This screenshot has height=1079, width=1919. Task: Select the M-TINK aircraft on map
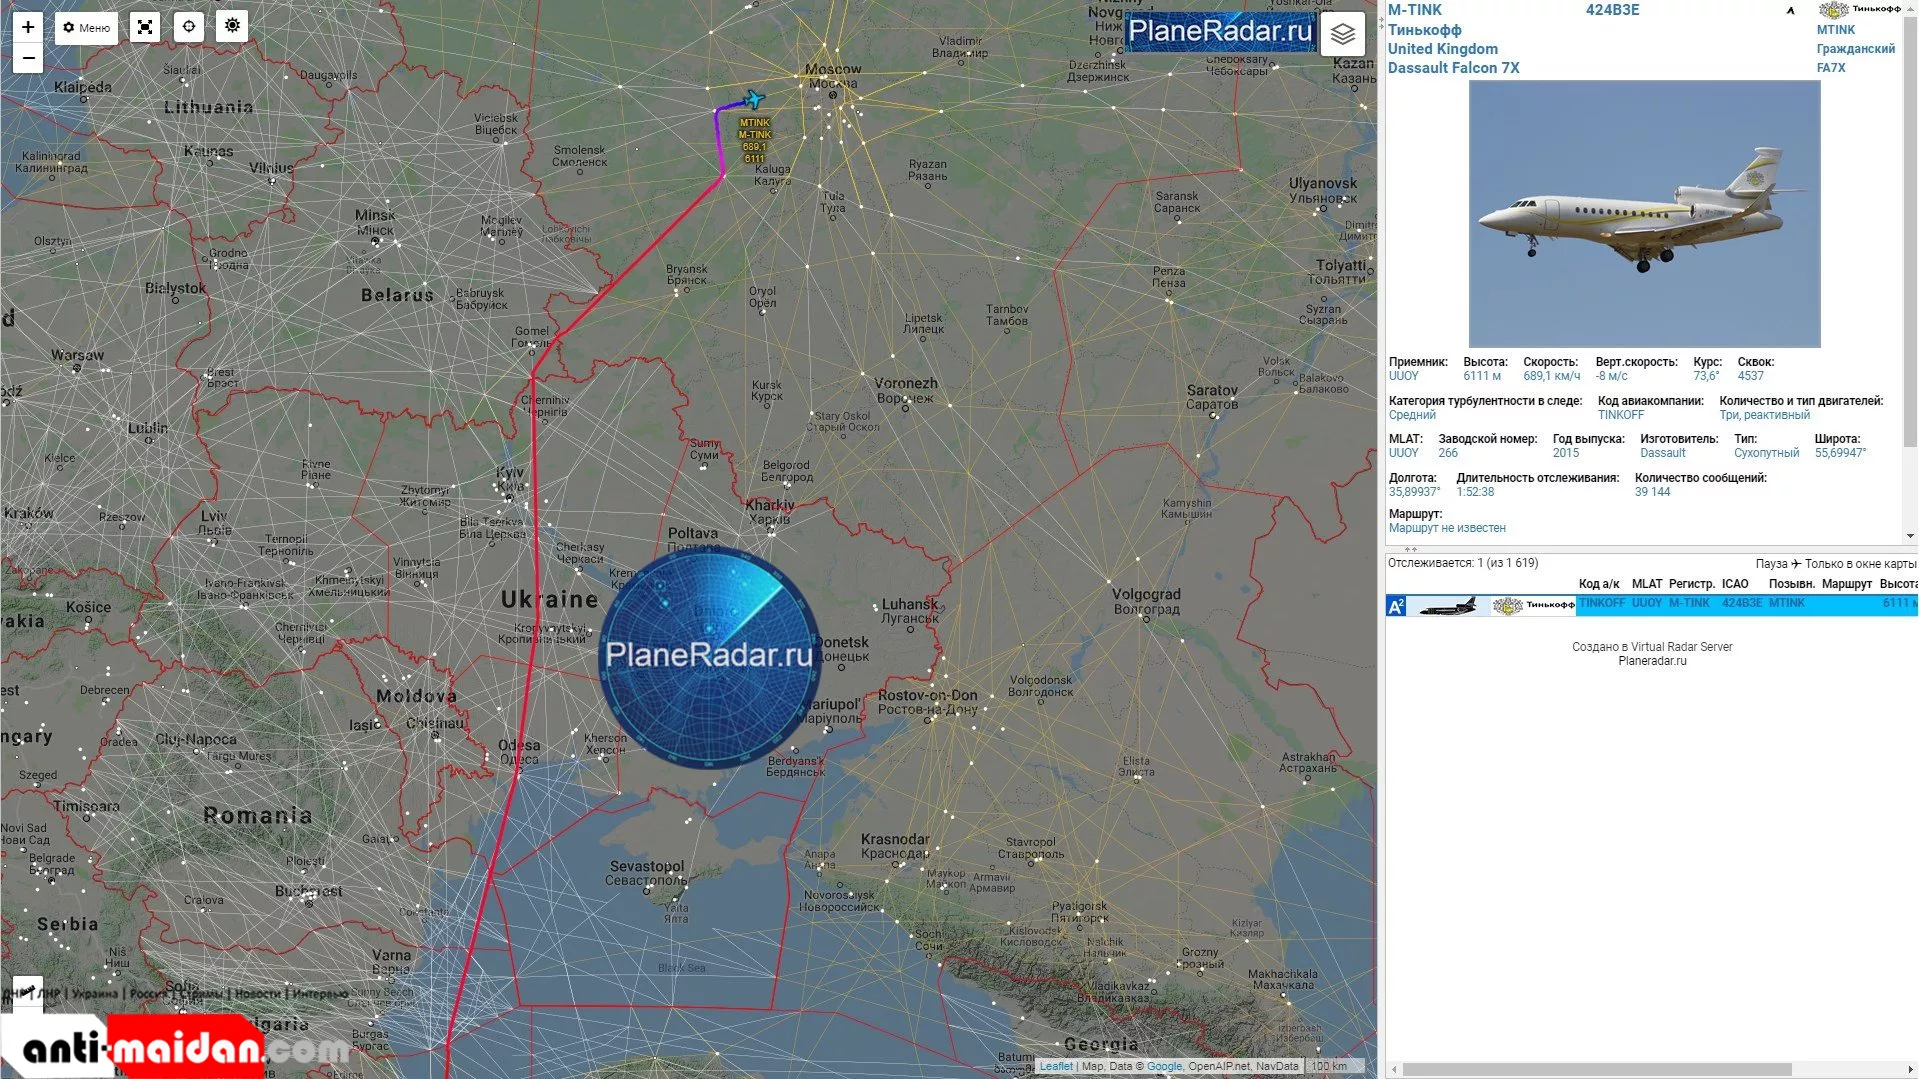pos(754,99)
